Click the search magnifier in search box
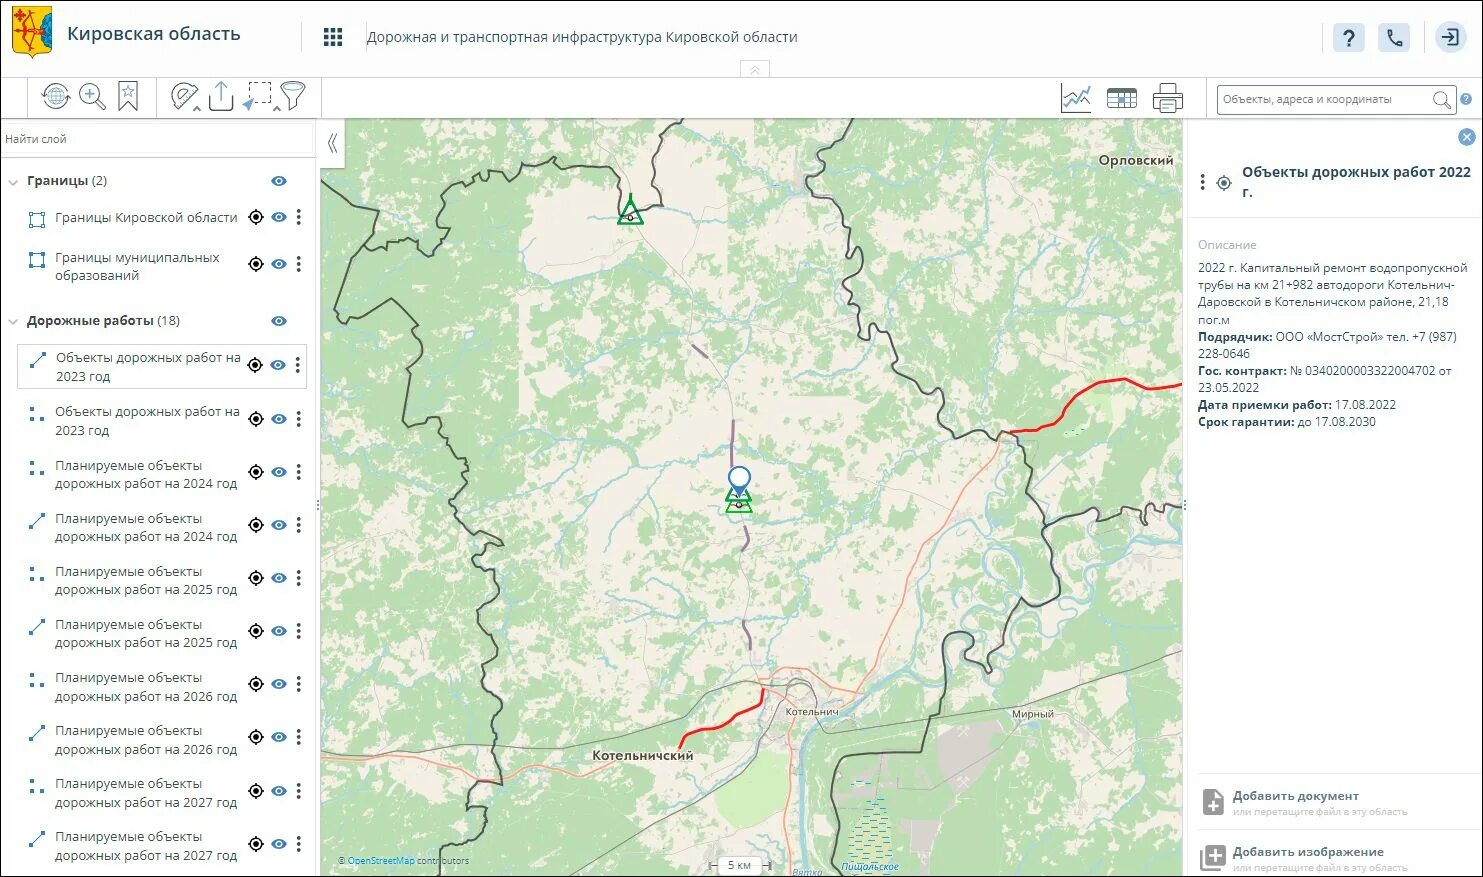Viewport: 1483px width, 877px height. (1441, 100)
